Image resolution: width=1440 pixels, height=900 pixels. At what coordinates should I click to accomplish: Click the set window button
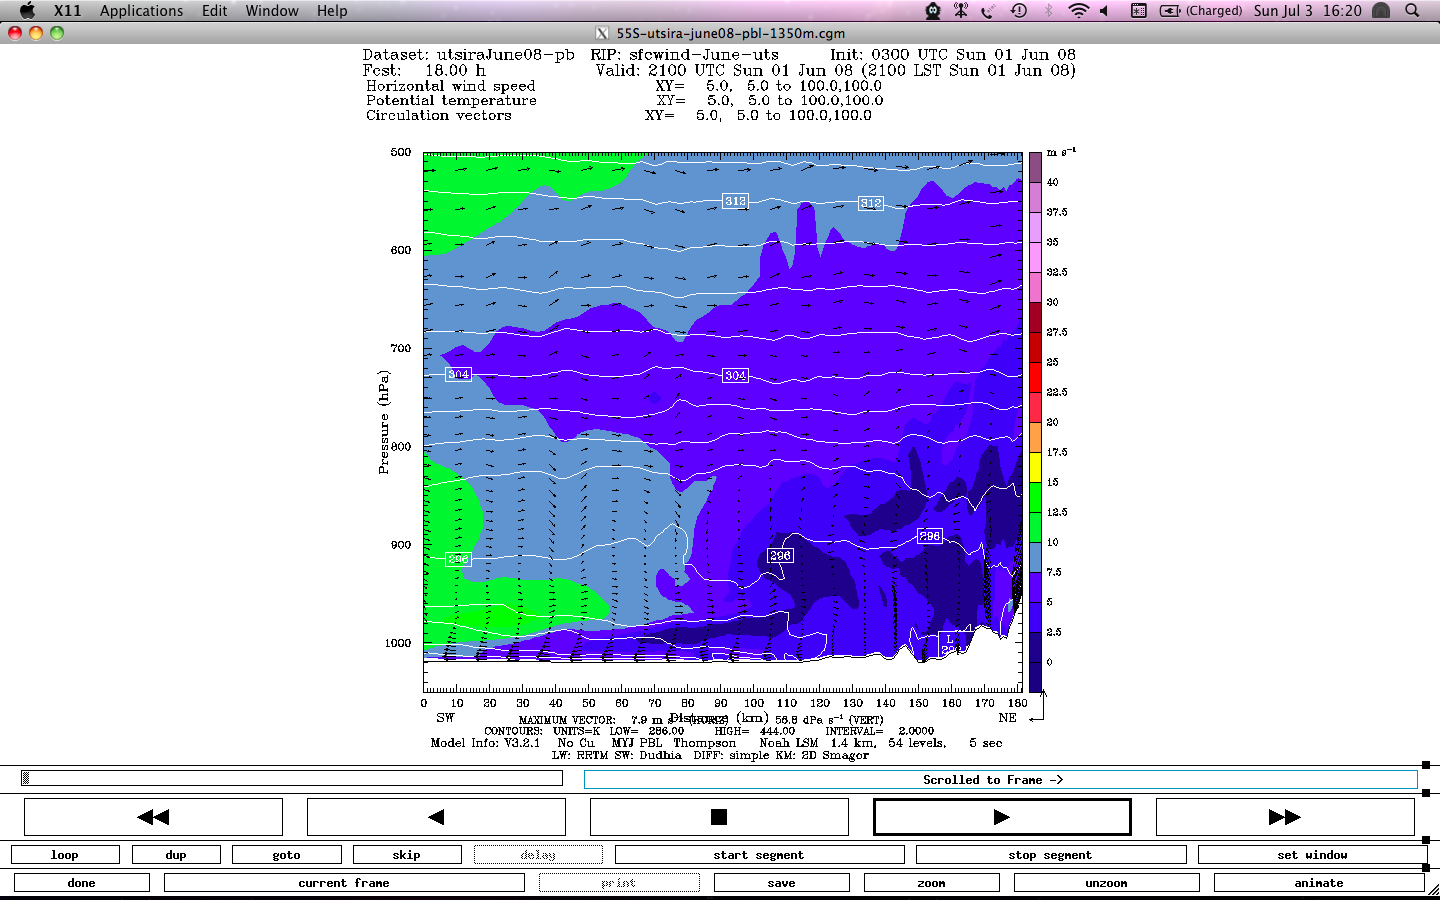click(x=1312, y=855)
